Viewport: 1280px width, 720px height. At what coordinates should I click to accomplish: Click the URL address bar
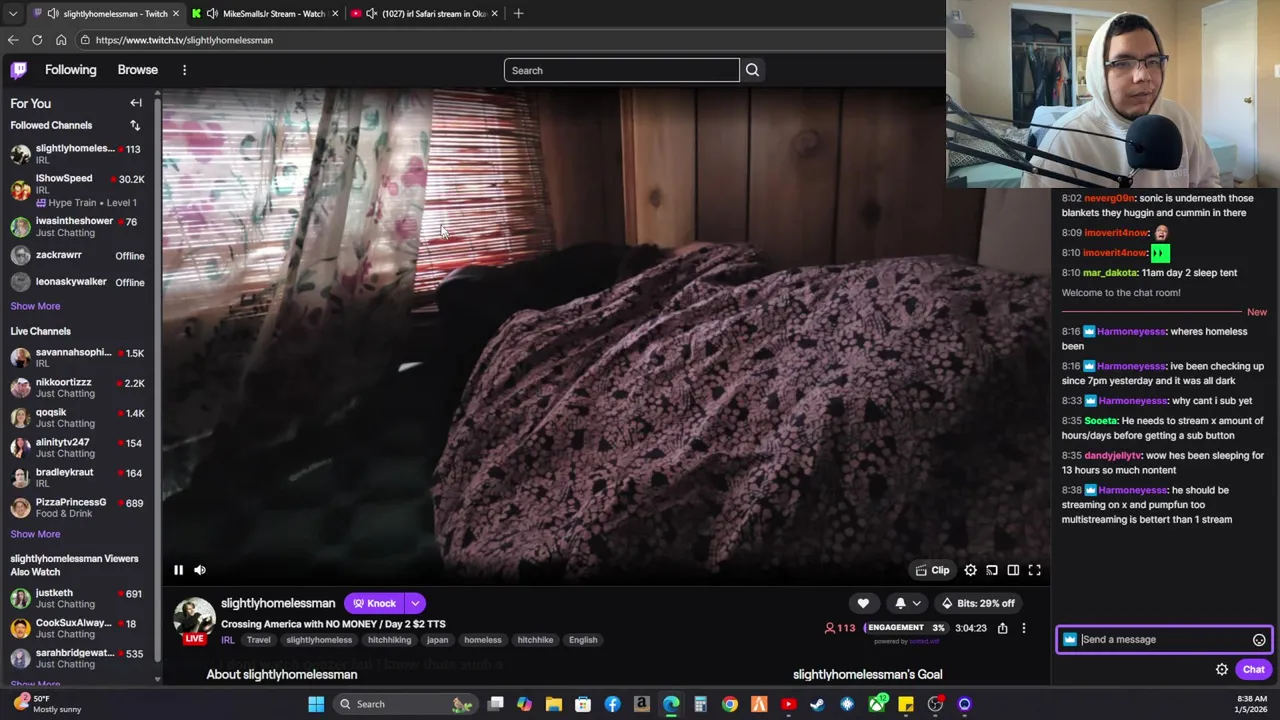510,40
